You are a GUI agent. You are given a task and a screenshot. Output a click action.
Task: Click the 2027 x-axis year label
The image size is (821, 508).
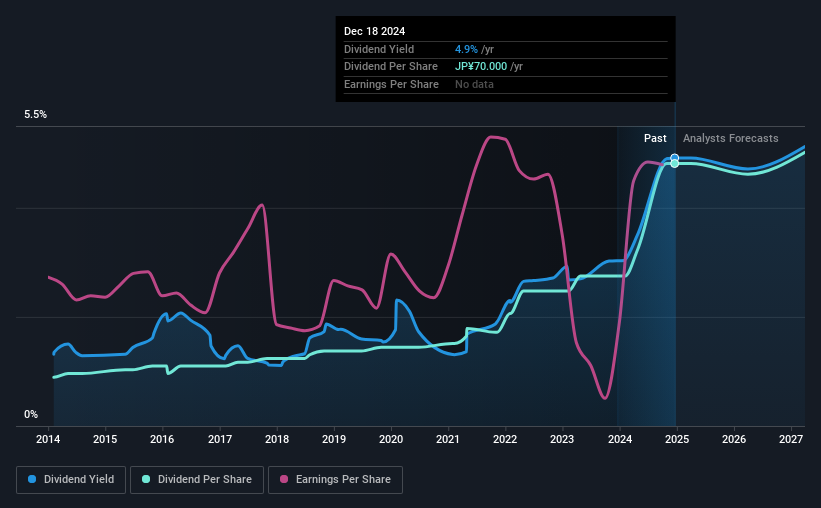click(x=791, y=439)
